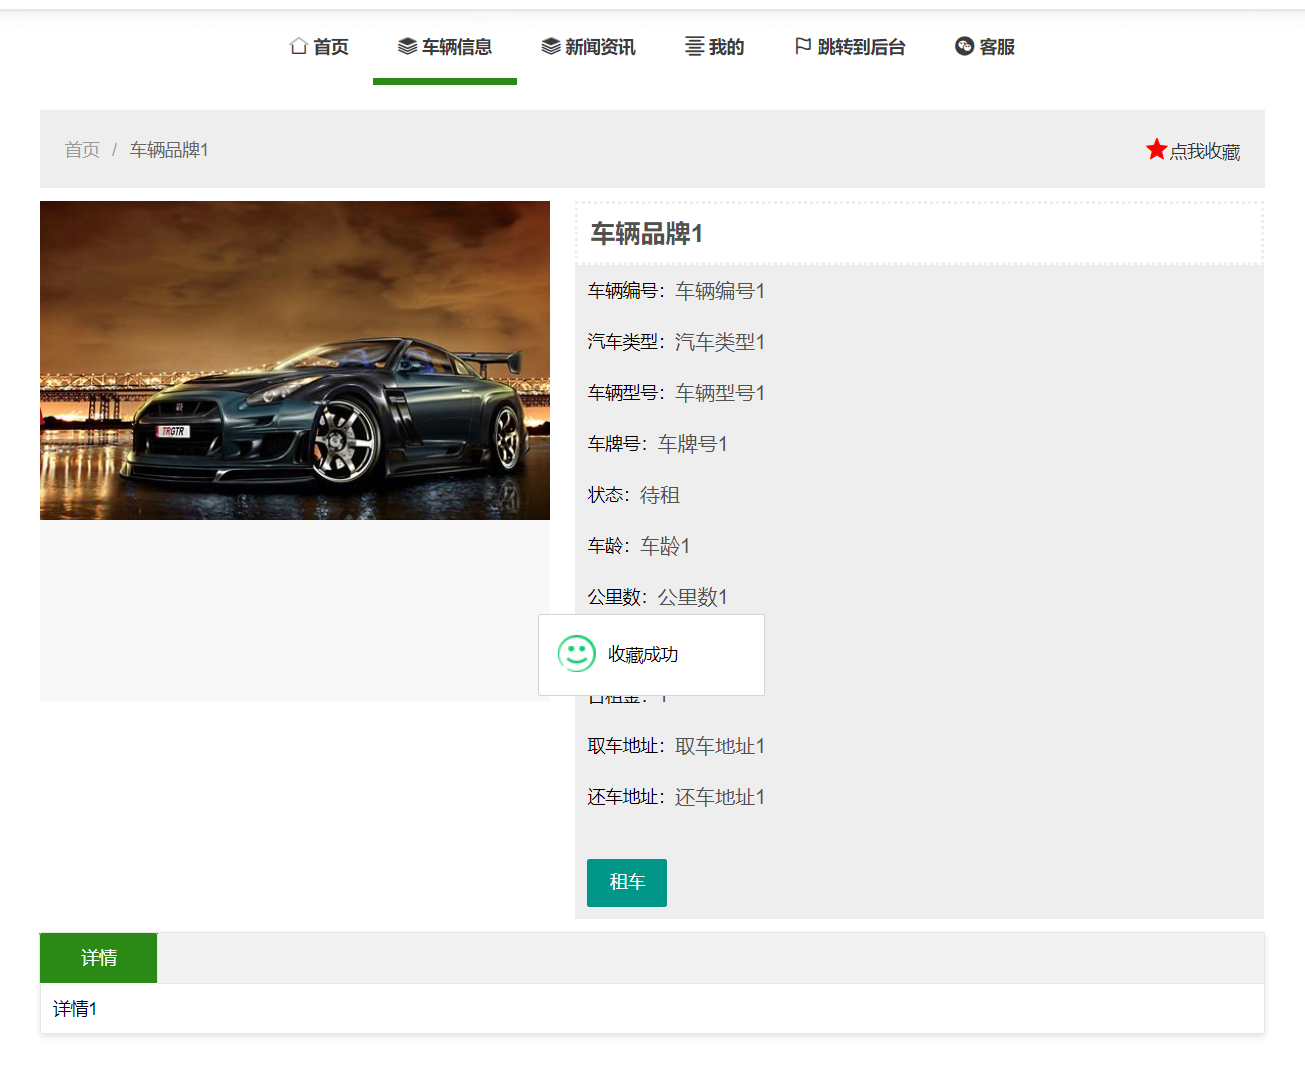1305x1081 pixels.
Task: Click the 车辆编号1 value
Action: [720, 291]
